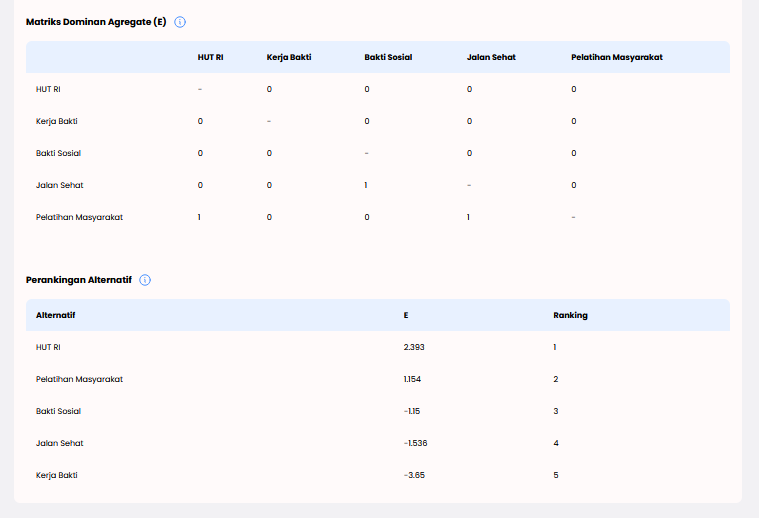Select Kerja Bakti row label in matrix

pos(56,121)
